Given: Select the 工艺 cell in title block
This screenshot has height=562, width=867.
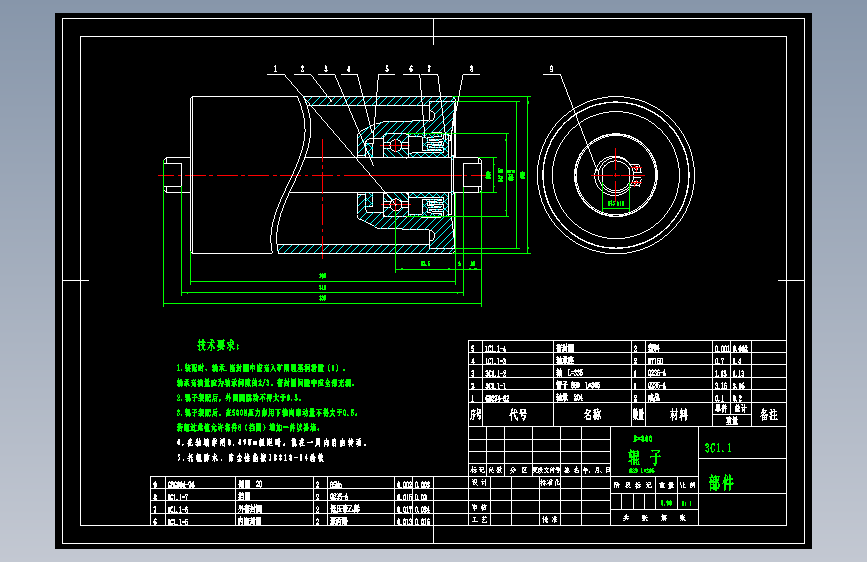Looking at the screenshot, I should (479, 519).
